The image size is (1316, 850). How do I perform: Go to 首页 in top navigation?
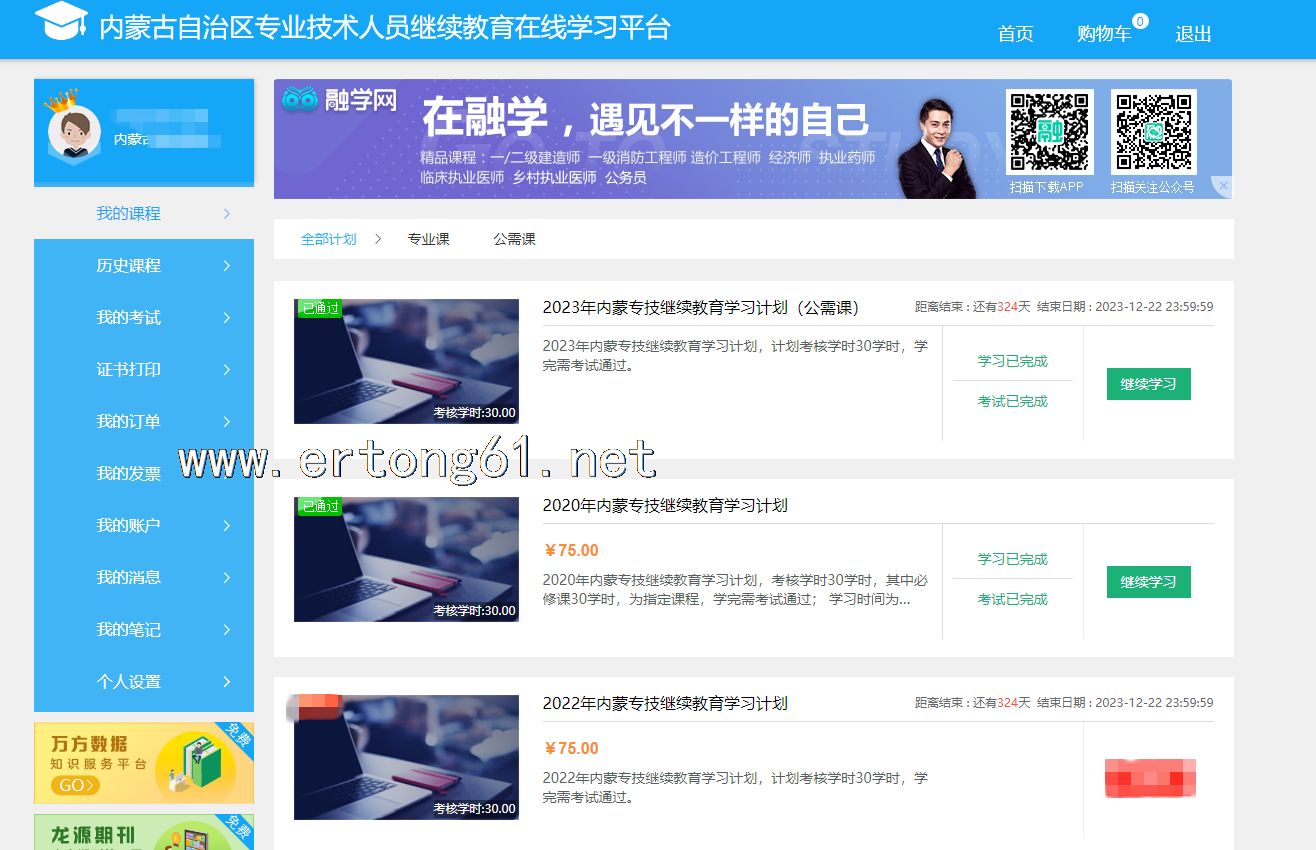click(x=1015, y=34)
